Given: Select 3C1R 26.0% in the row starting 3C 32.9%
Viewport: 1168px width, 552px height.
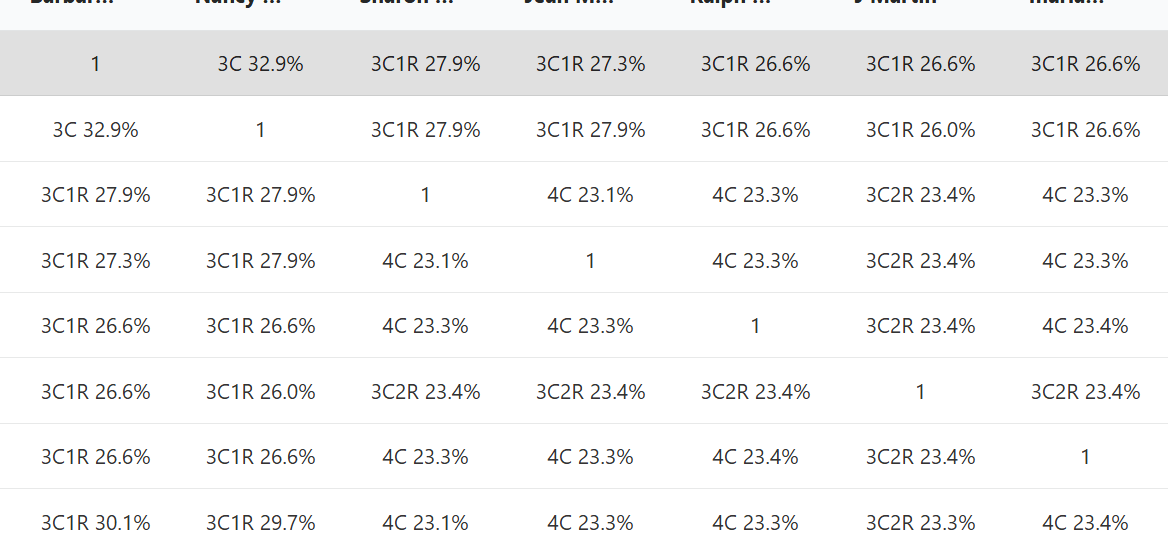Looking at the screenshot, I should tap(920, 129).
